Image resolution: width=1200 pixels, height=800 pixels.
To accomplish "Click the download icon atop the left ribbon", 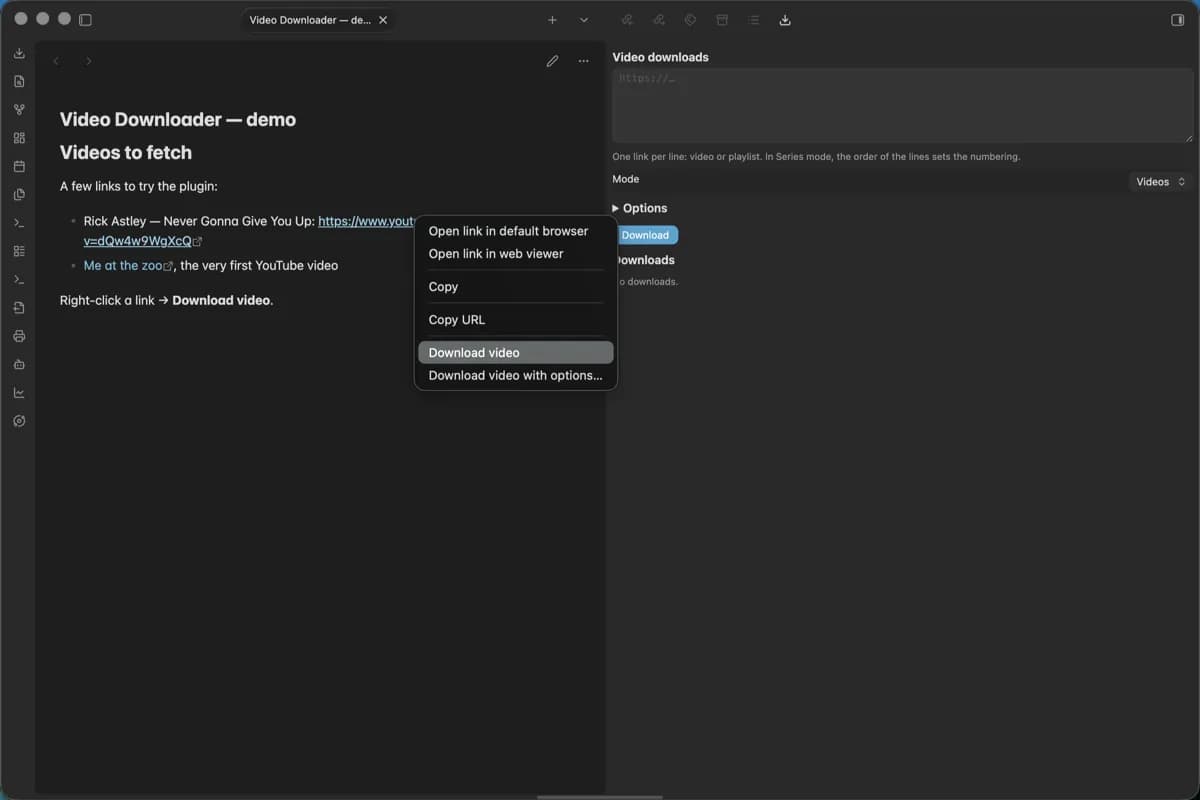I will click(19, 53).
